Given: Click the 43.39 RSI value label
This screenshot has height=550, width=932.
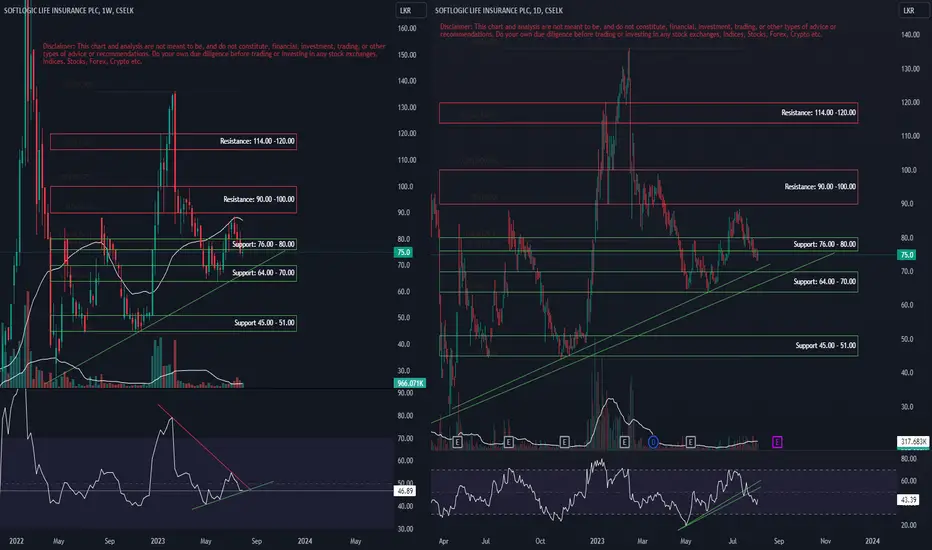Looking at the screenshot, I should [908, 499].
